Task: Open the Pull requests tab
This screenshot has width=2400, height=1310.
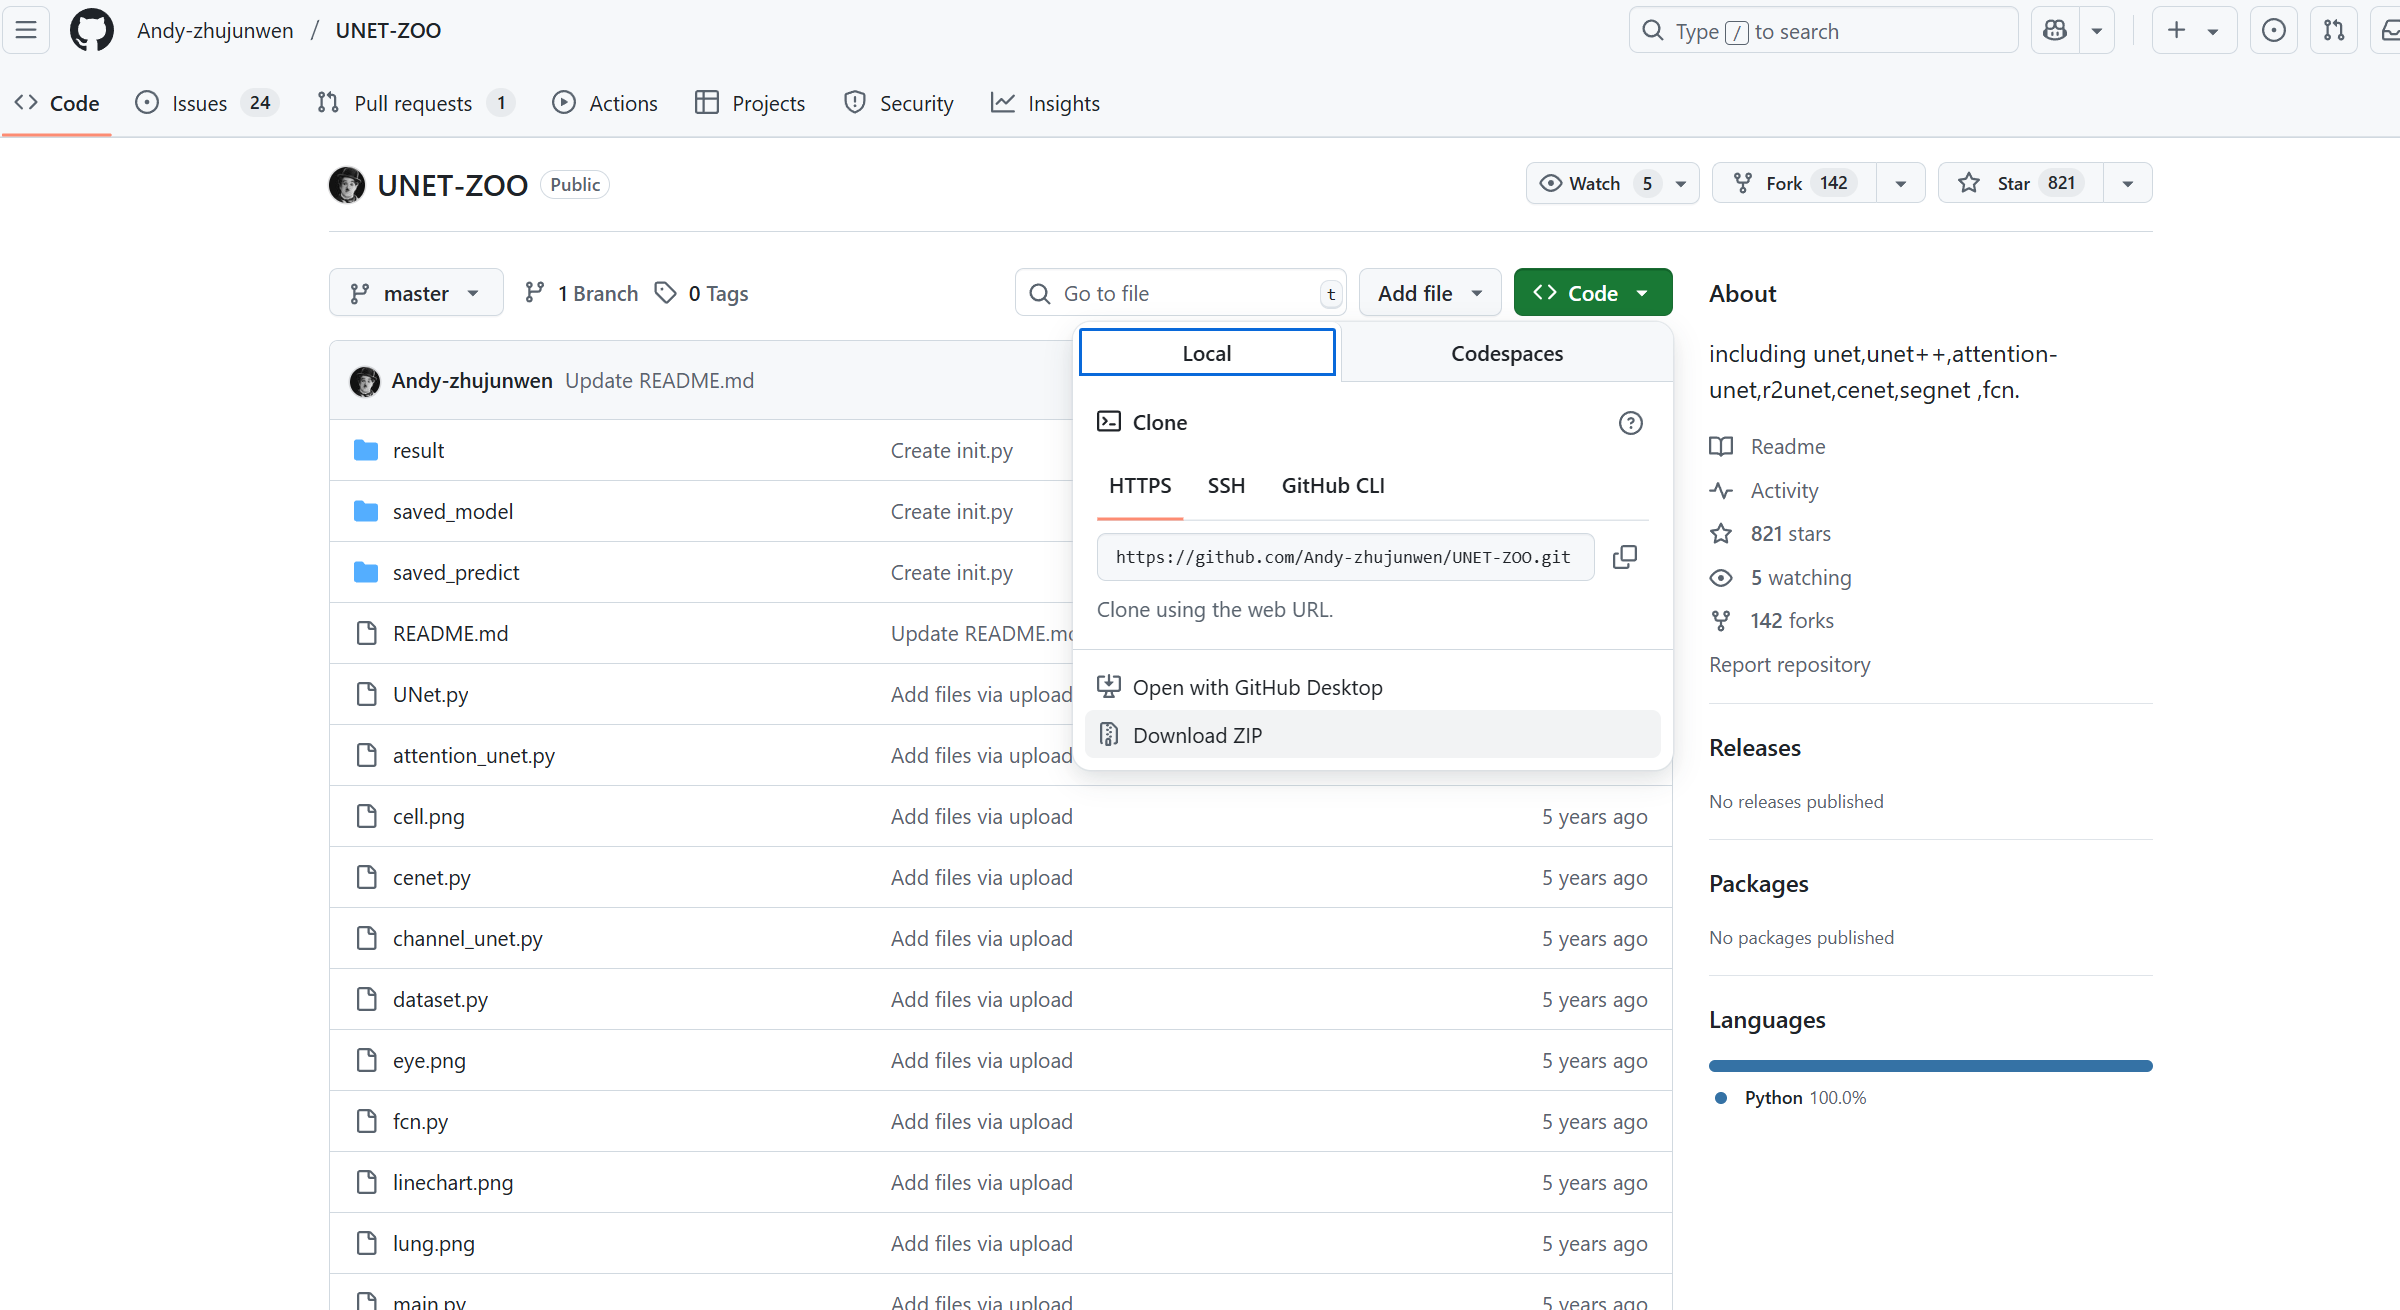Action: pyautogui.click(x=415, y=103)
